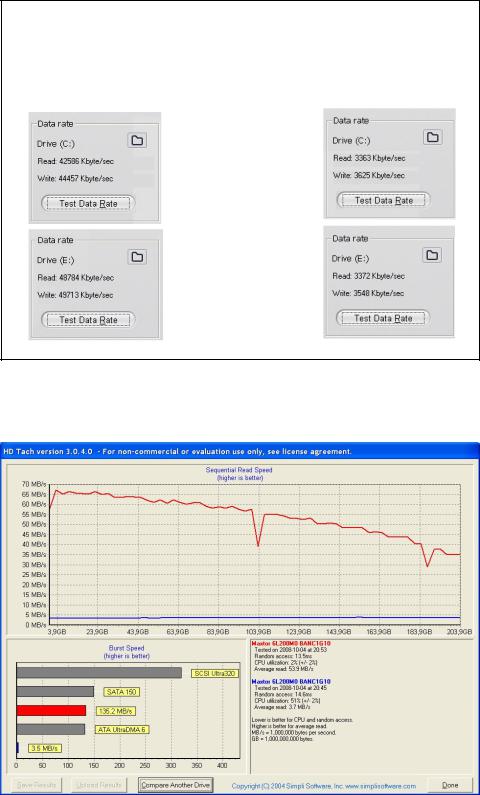Click the Compare Another Drive button
This screenshot has width=480, height=795.
(x=175, y=785)
